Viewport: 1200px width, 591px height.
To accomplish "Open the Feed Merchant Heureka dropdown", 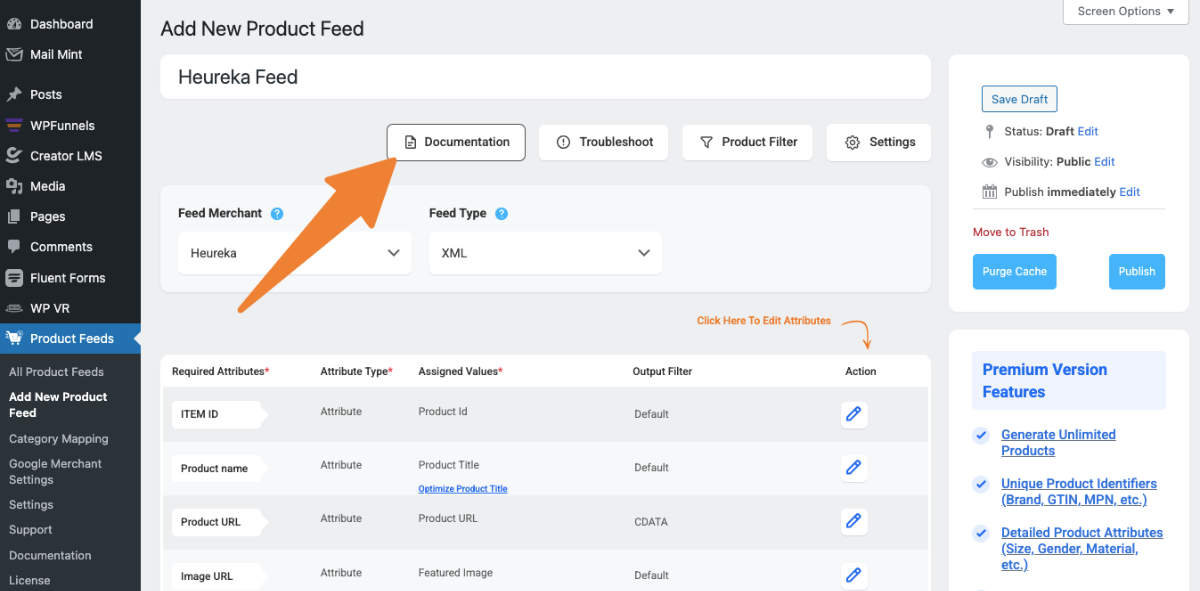I will point(295,253).
